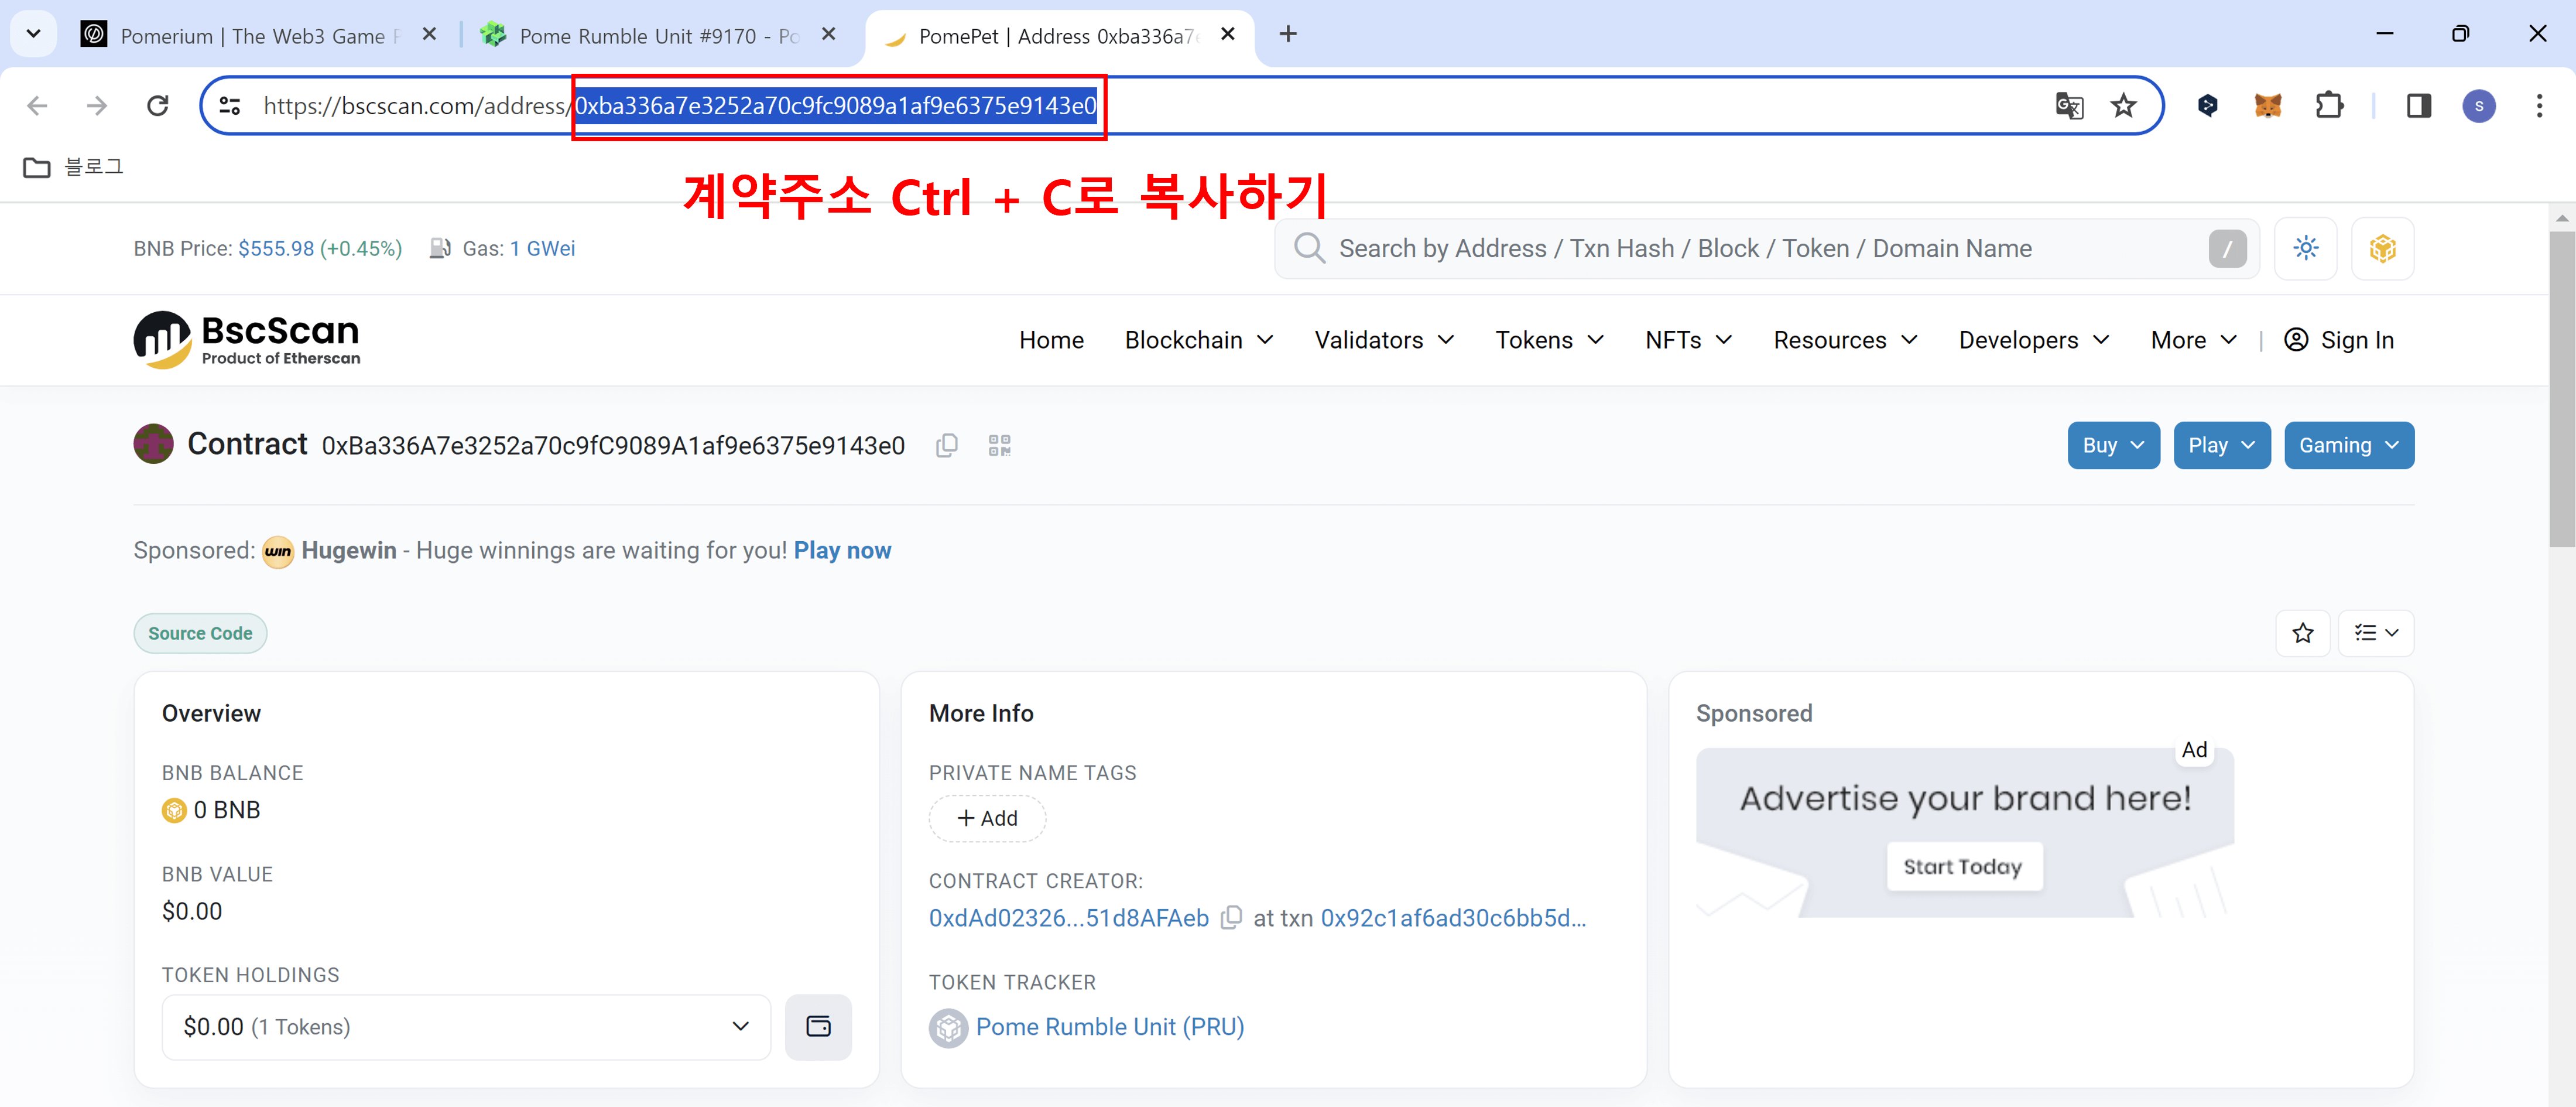Open the Tokens menu

point(1548,340)
